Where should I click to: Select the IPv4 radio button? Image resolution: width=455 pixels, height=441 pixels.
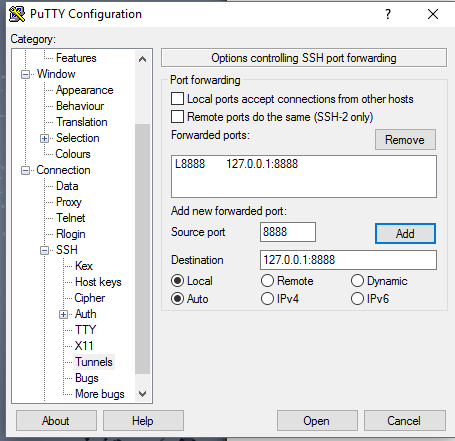click(267, 299)
